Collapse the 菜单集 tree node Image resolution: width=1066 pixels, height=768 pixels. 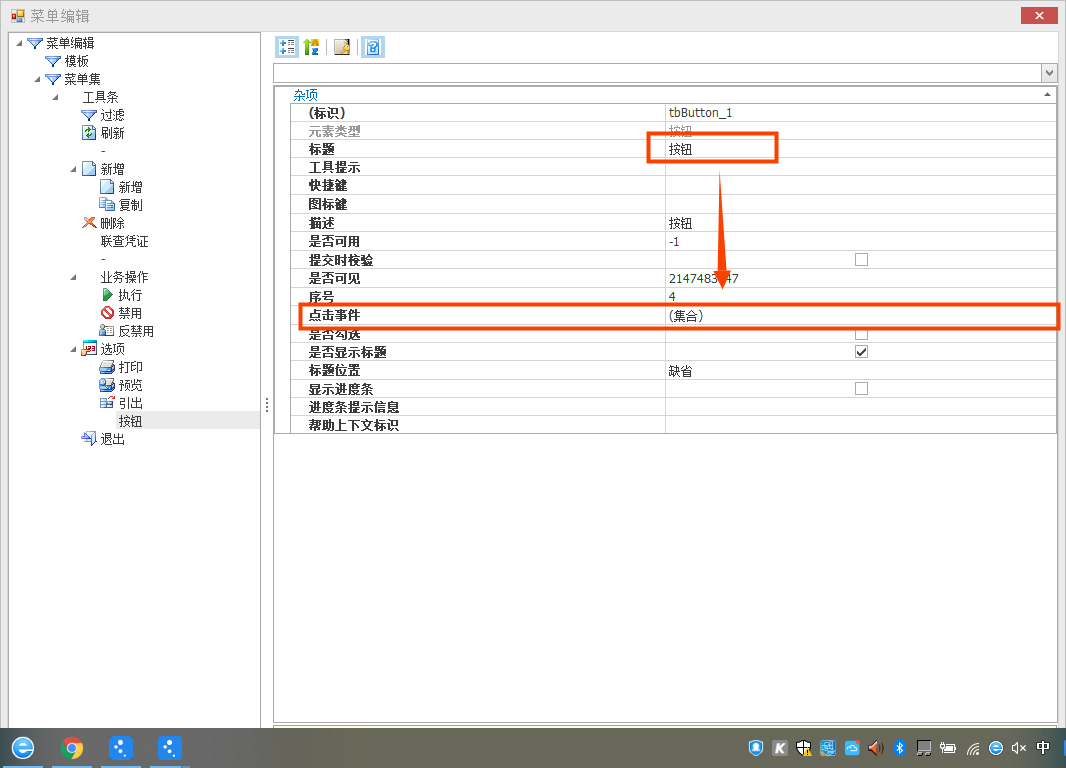37,79
